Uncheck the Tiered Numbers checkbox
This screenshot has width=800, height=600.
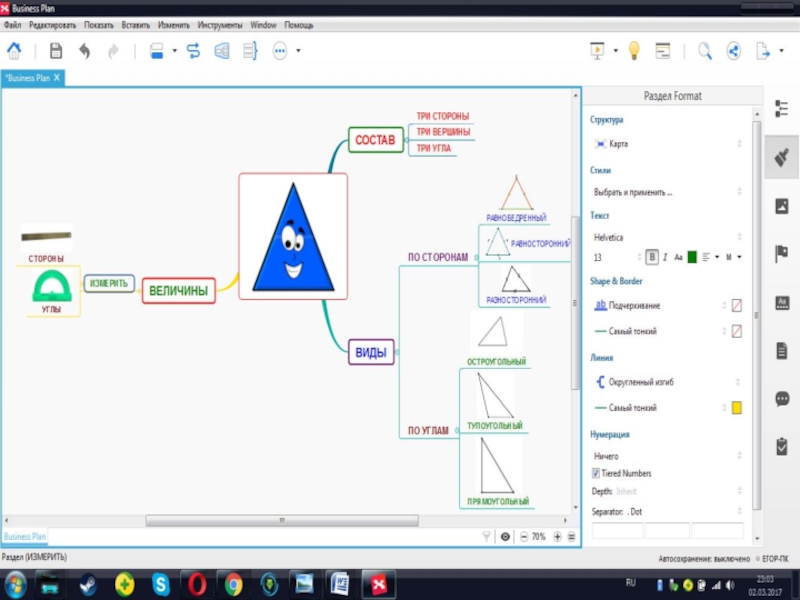tap(596, 473)
